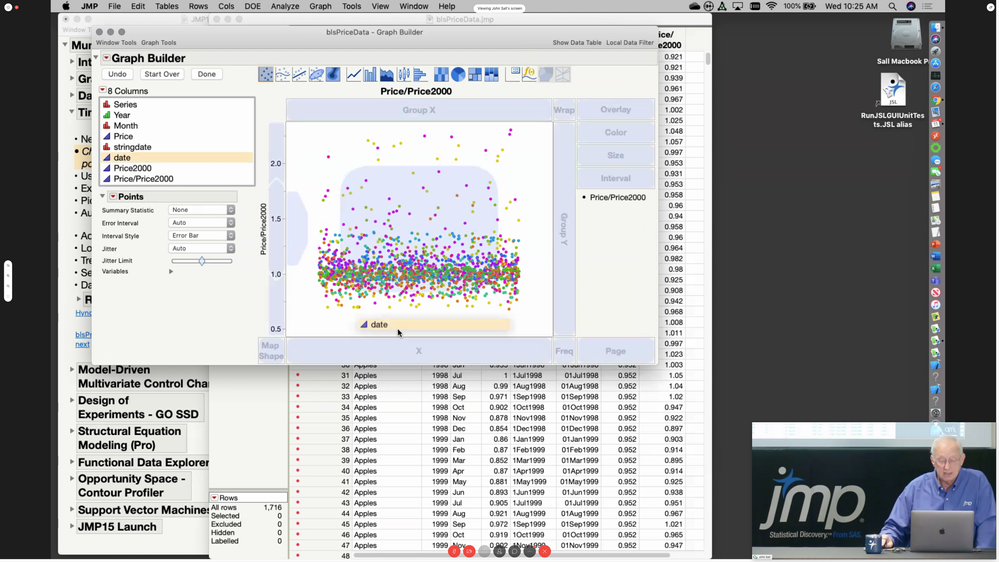Viewport: 999px width, 562px height.
Task: Click the Start Over button
Action: [x=162, y=74]
